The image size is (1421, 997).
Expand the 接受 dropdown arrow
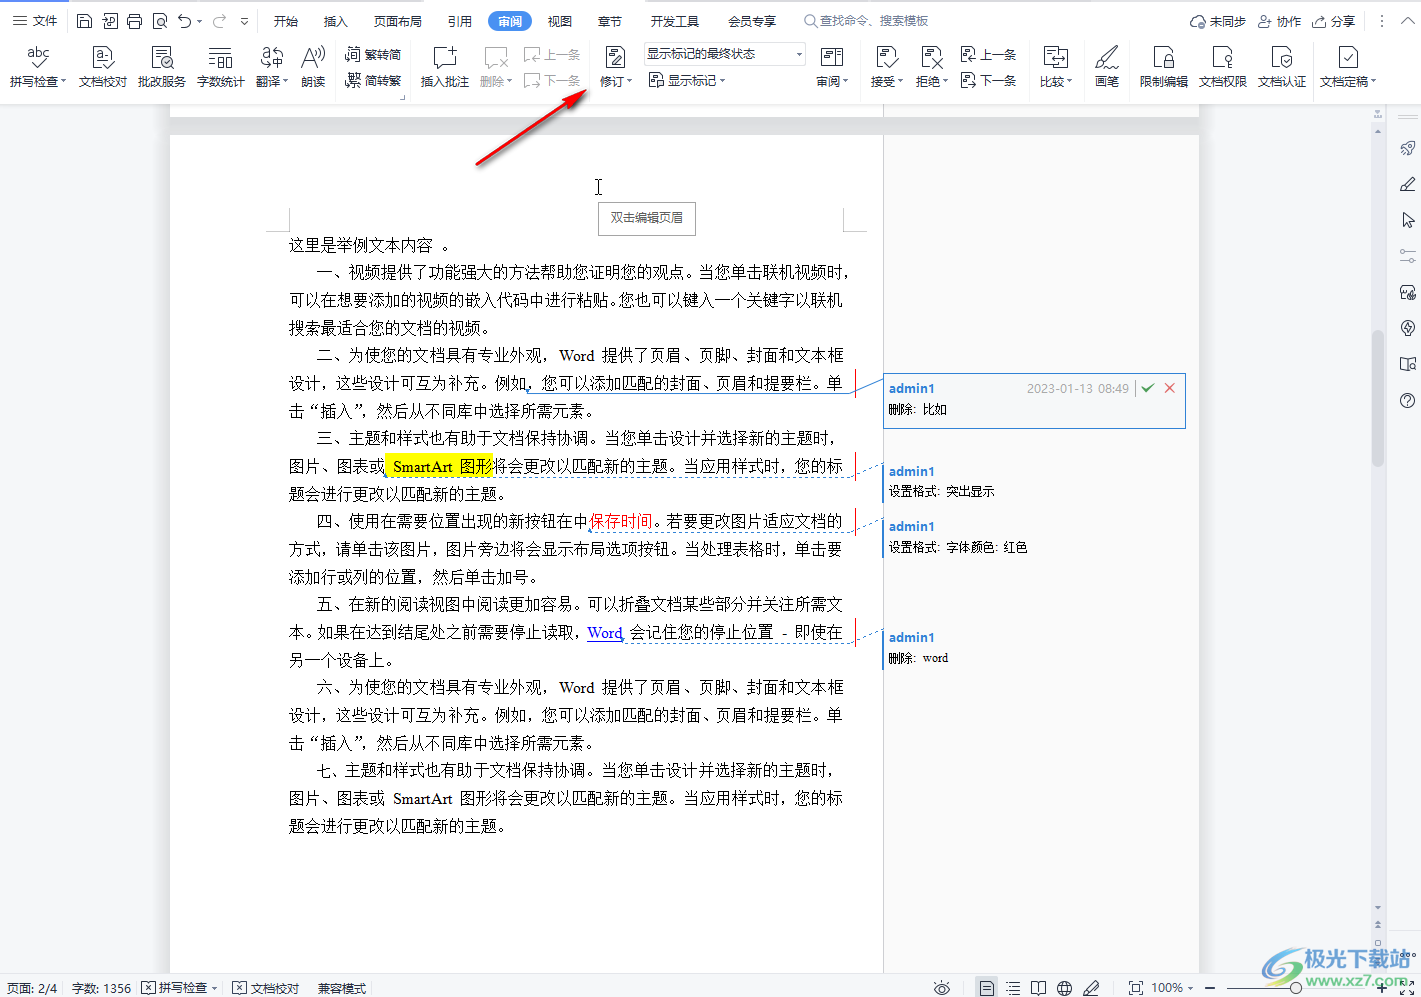pos(900,82)
